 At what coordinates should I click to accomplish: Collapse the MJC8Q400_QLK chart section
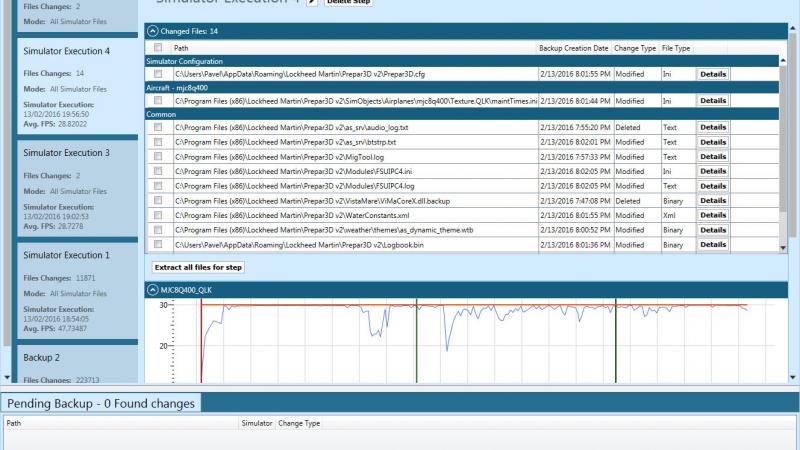coord(153,290)
